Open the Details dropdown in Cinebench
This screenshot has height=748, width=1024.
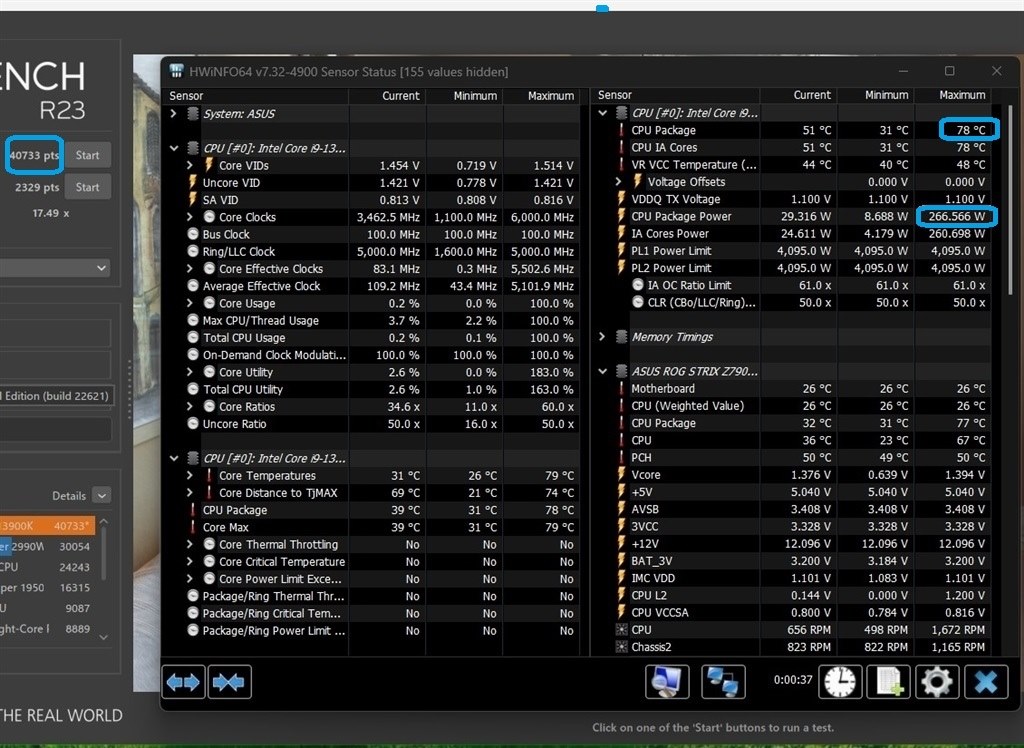[101, 495]
